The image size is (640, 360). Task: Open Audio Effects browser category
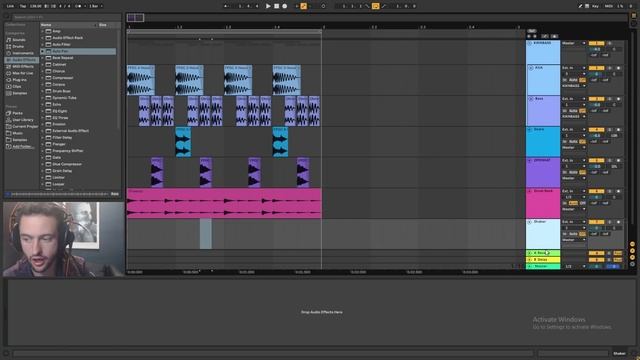pos(21,60)
